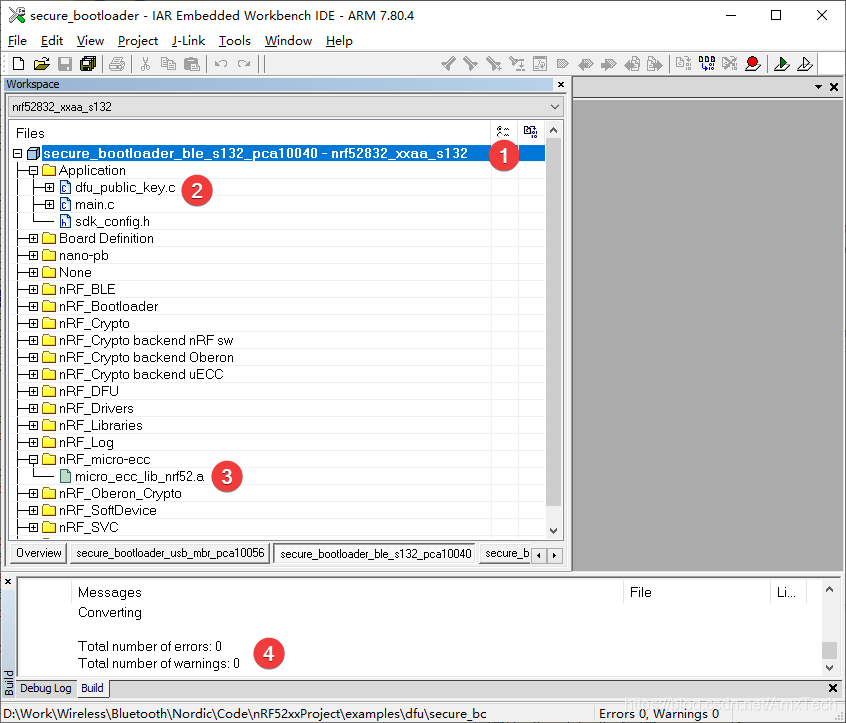Create a new document with toolbar icon

[18, 64]
